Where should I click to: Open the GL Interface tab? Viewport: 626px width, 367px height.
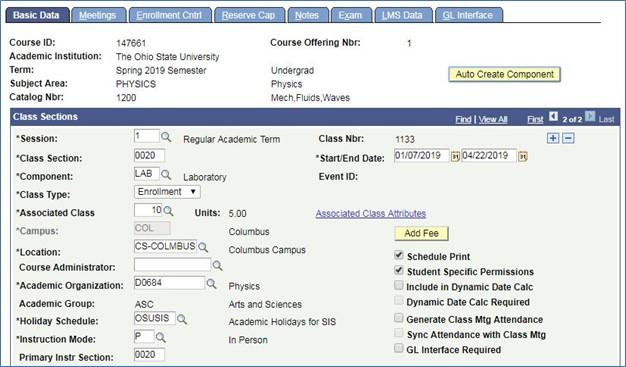coord(468,15)
